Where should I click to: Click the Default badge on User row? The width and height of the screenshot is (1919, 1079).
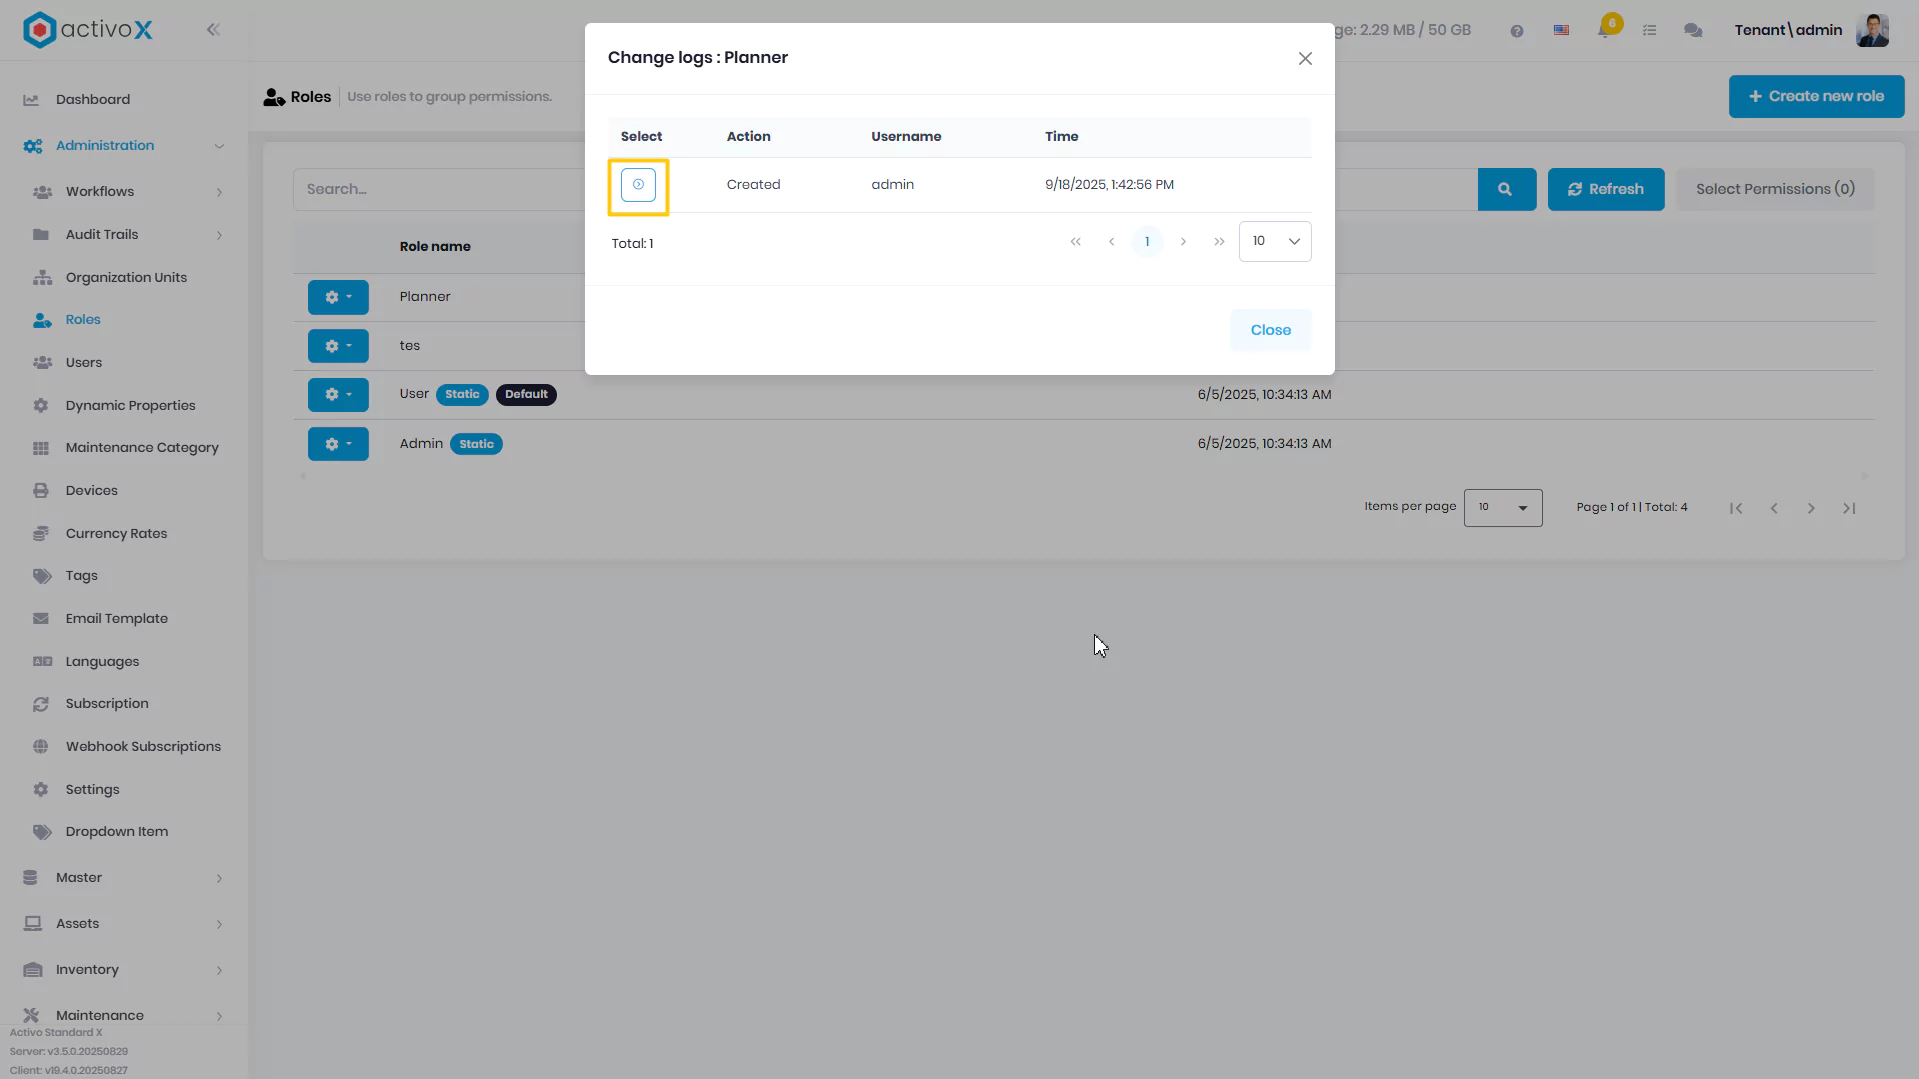coord(526,395)
